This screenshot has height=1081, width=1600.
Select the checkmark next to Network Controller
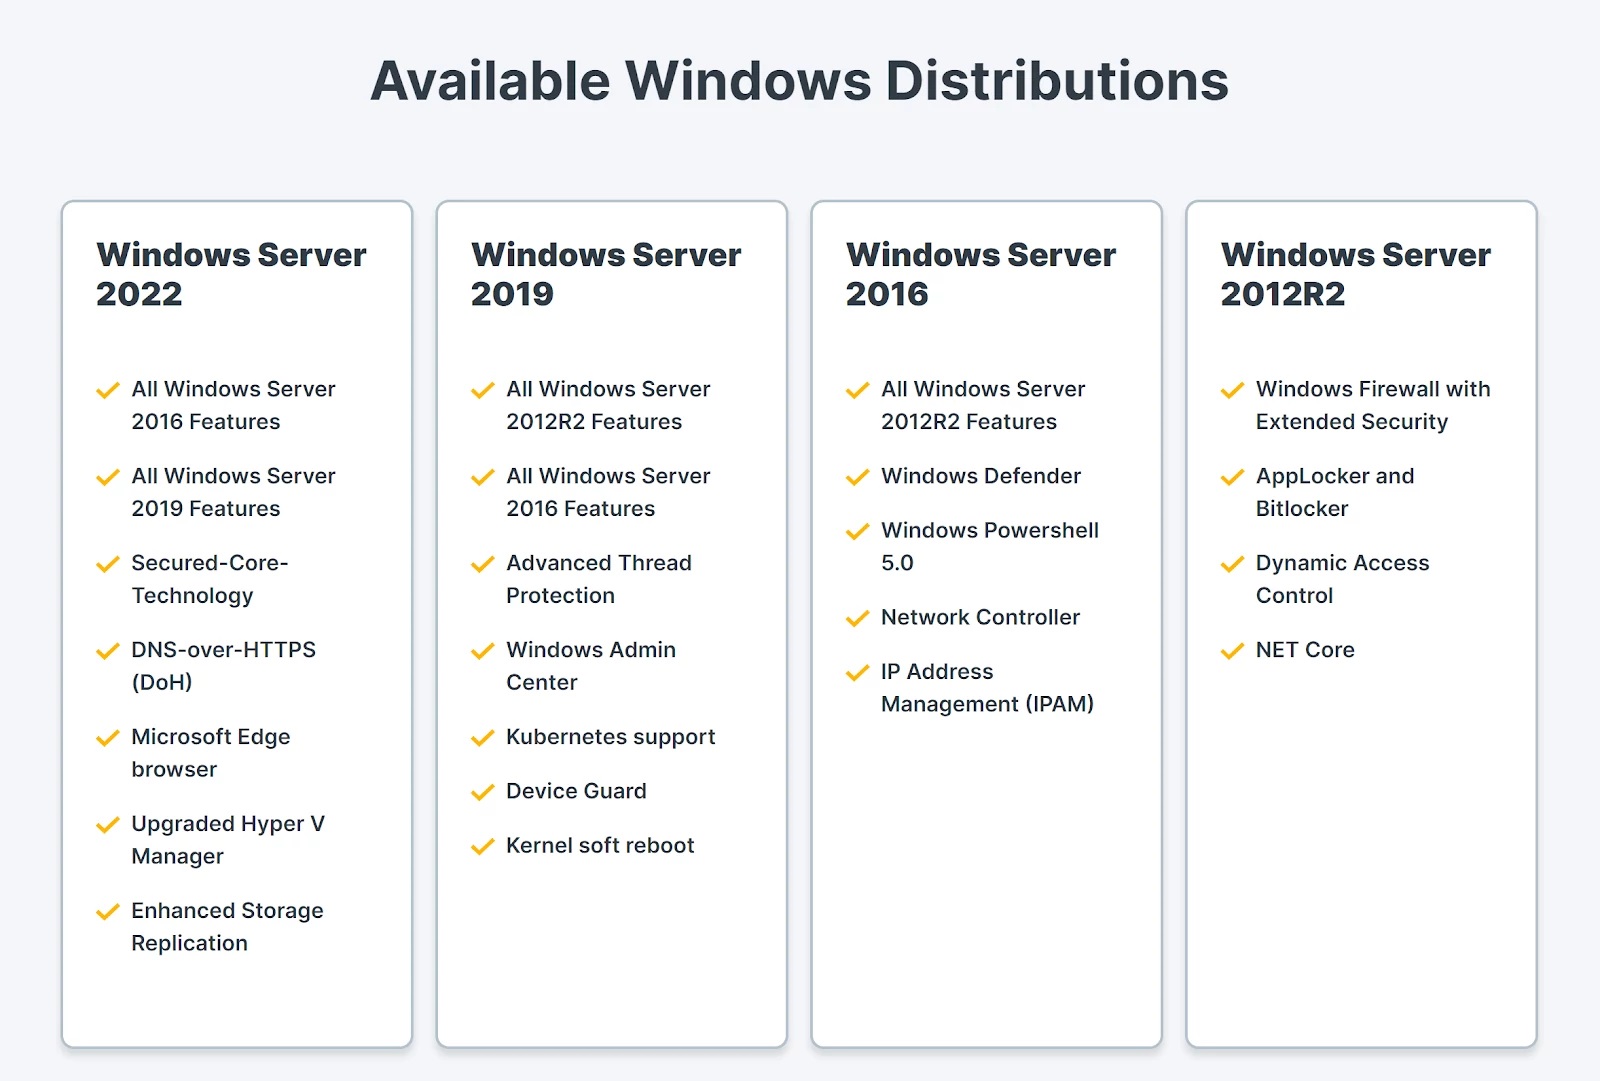[857, 618]
